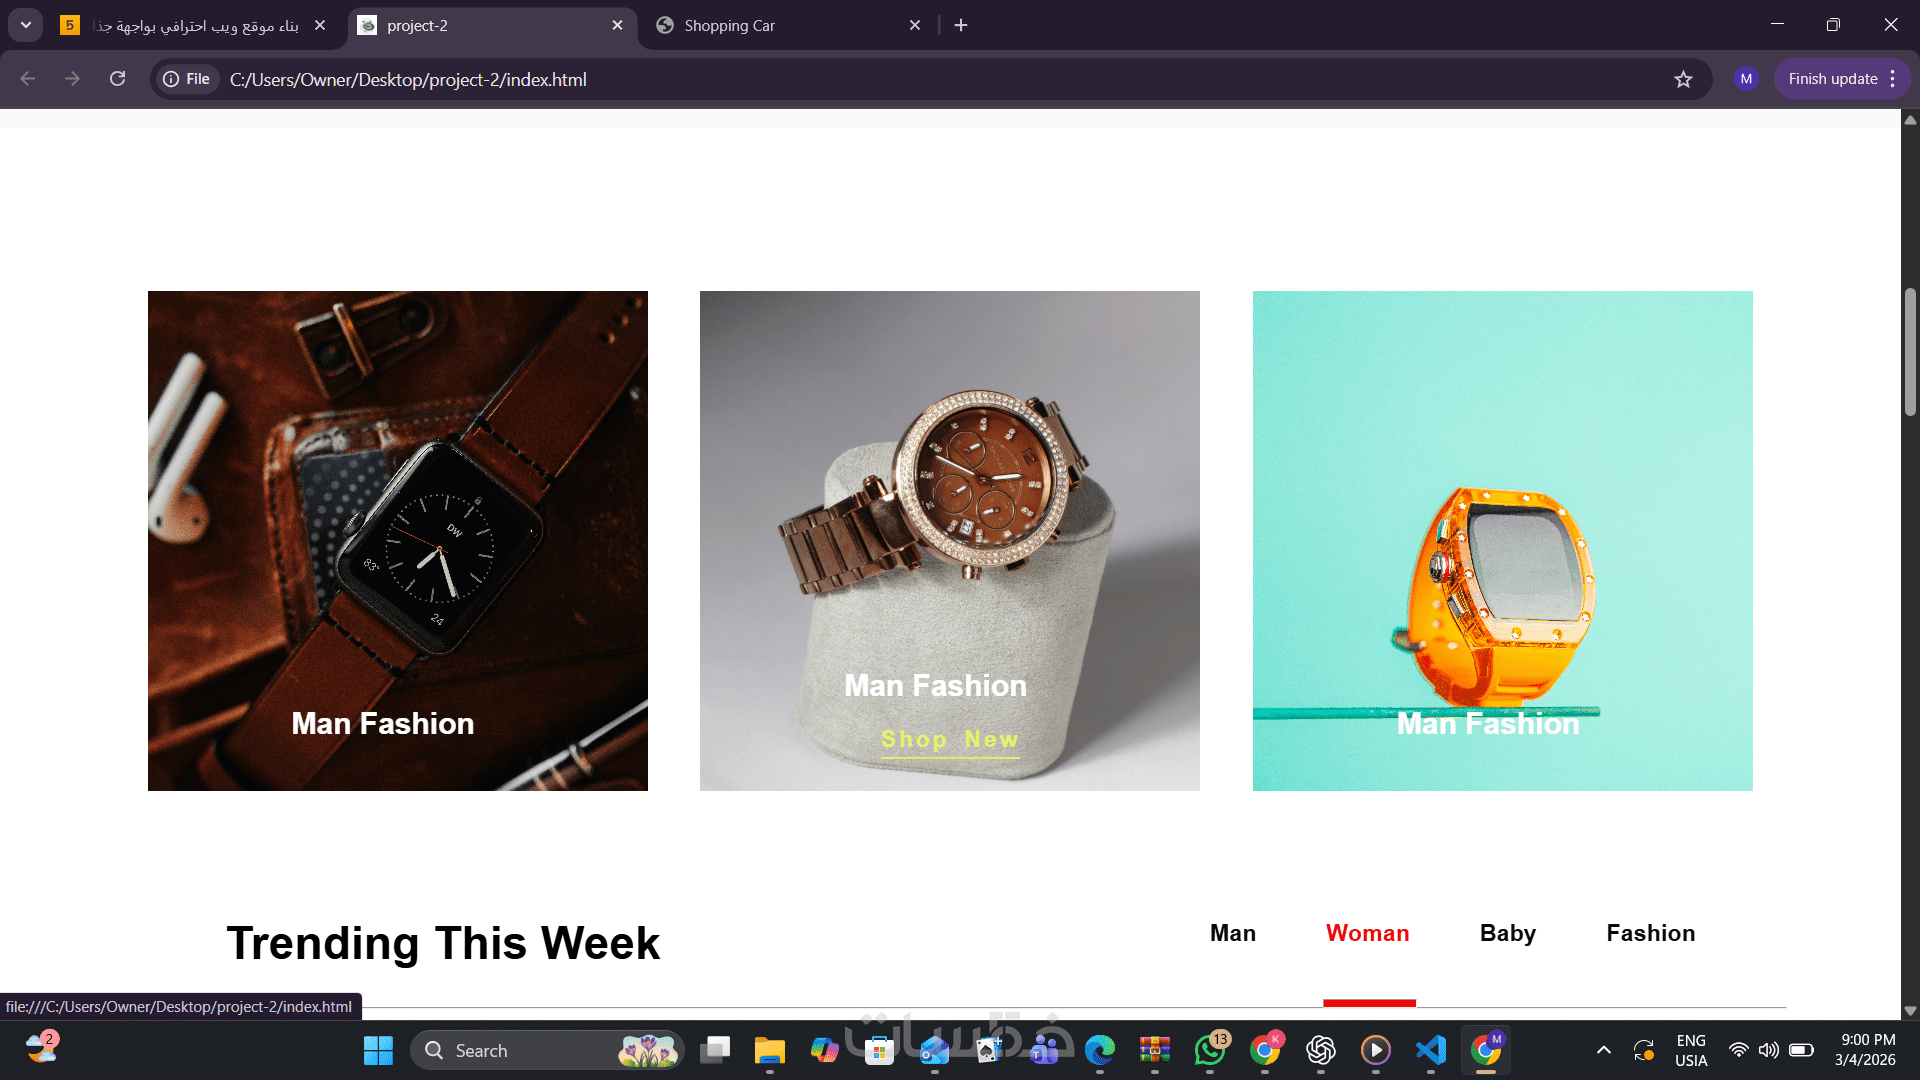Open WhatsApp from the taskbar

[1210, 1050]
